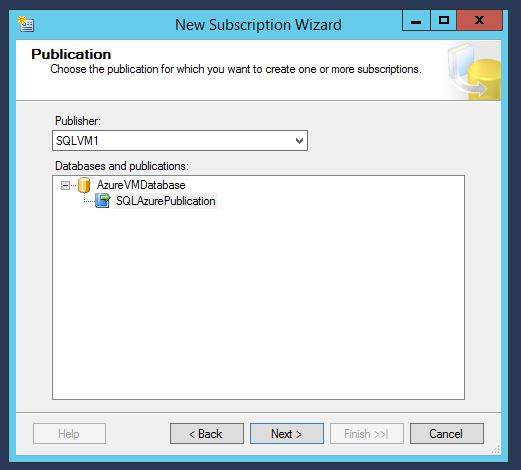Viewport: 521px width, 470px height.
Task: Select the AzureVMDatabase tree item
Action: (x=141, y=185)
